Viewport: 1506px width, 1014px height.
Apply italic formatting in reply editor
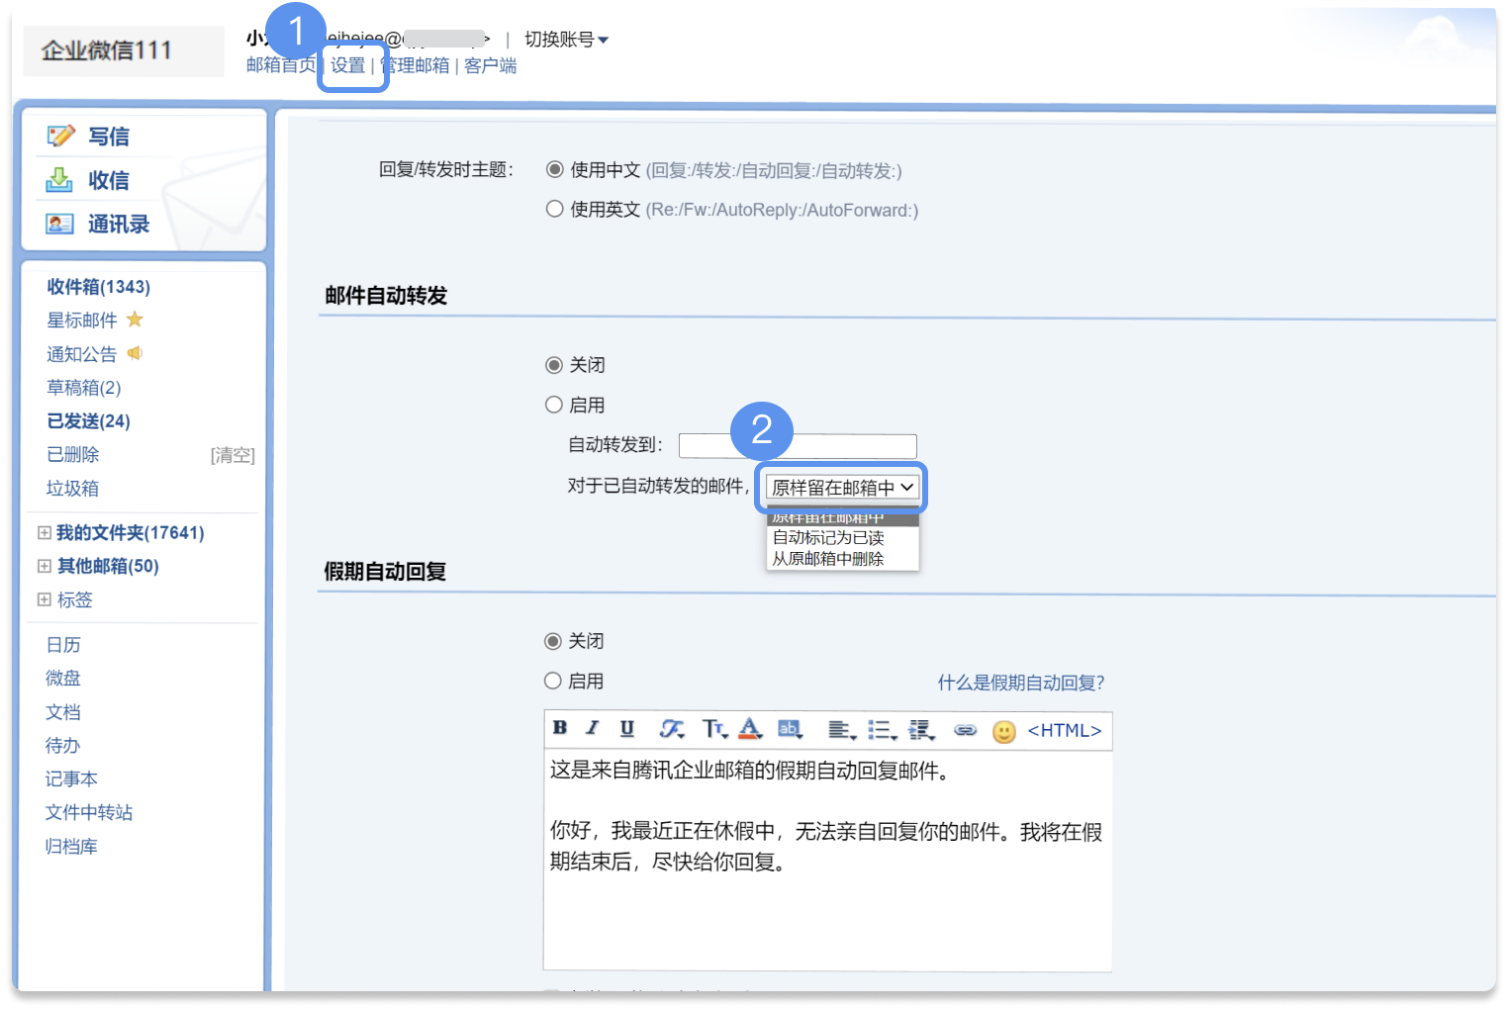coord(593,729)
